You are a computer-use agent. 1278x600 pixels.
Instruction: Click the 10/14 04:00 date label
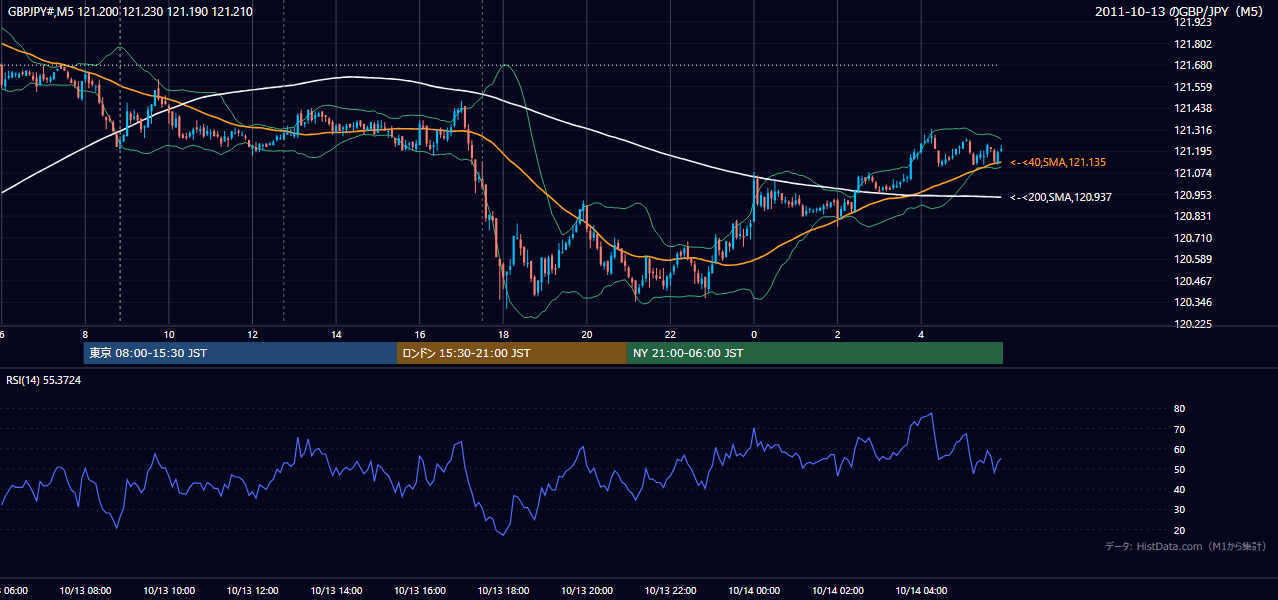[x=921, y=591]
